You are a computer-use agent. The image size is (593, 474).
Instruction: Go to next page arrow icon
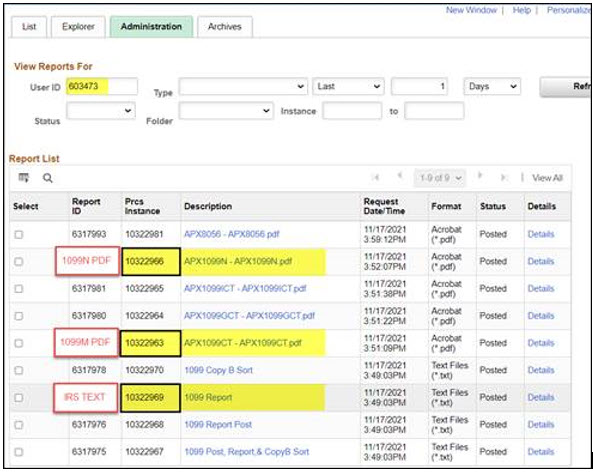tap(480, 175)
